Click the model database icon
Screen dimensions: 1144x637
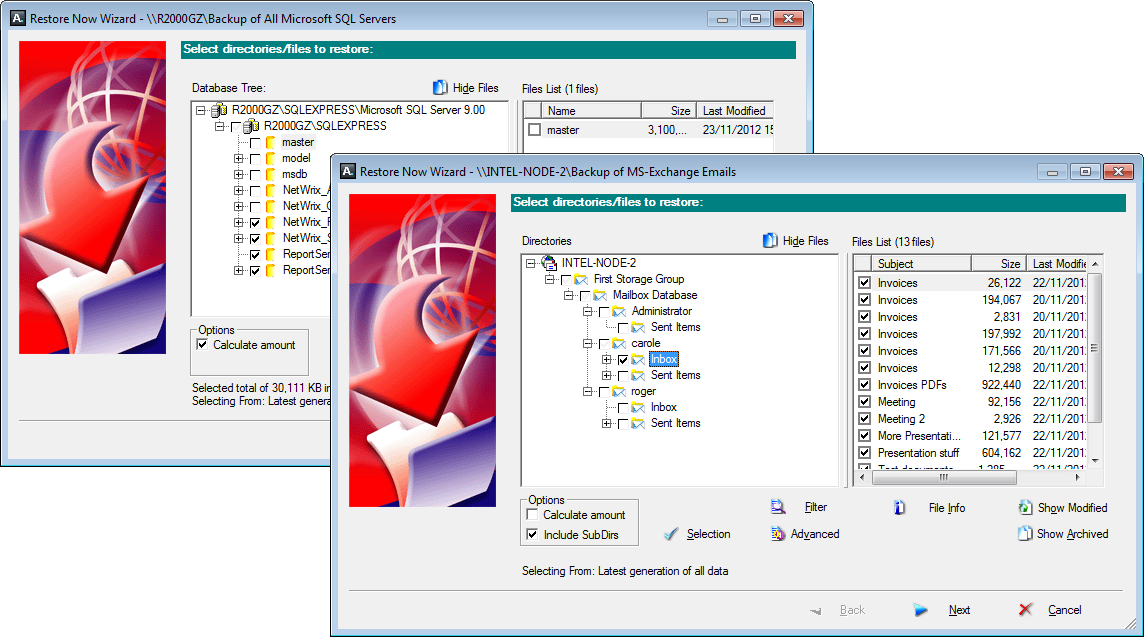coord(271,158)
